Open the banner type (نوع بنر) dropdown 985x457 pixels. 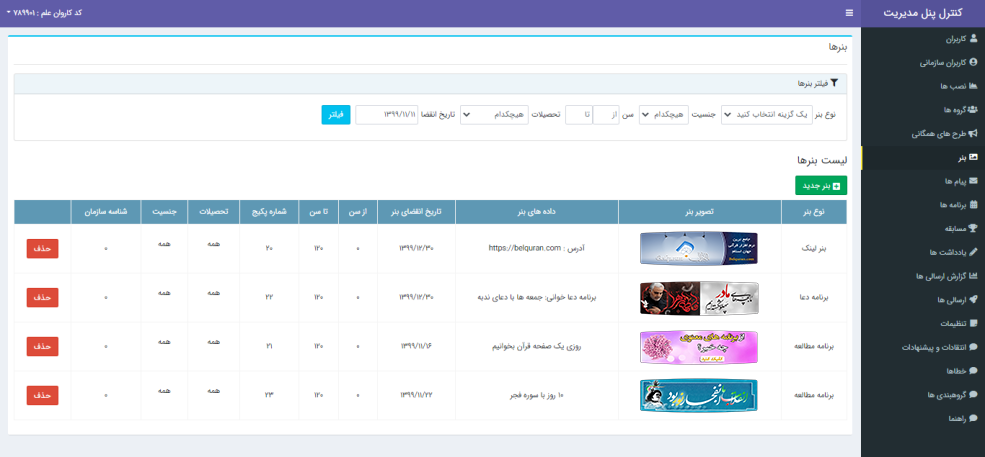point(766,115)
